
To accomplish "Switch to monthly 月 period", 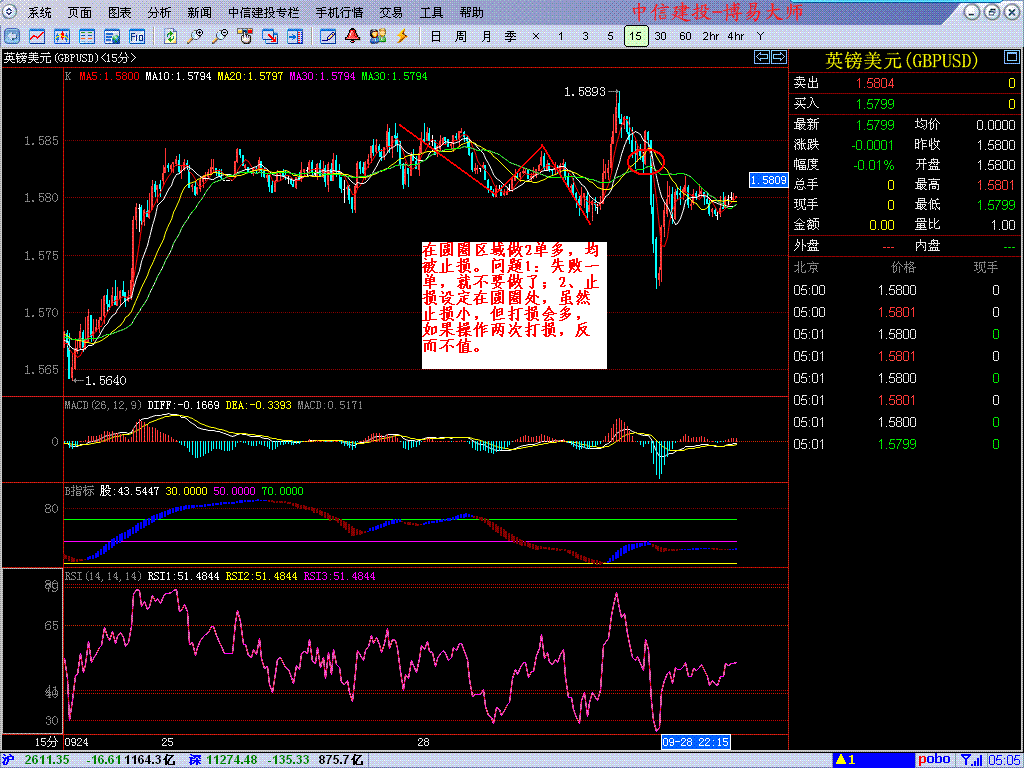I will 487,37.
